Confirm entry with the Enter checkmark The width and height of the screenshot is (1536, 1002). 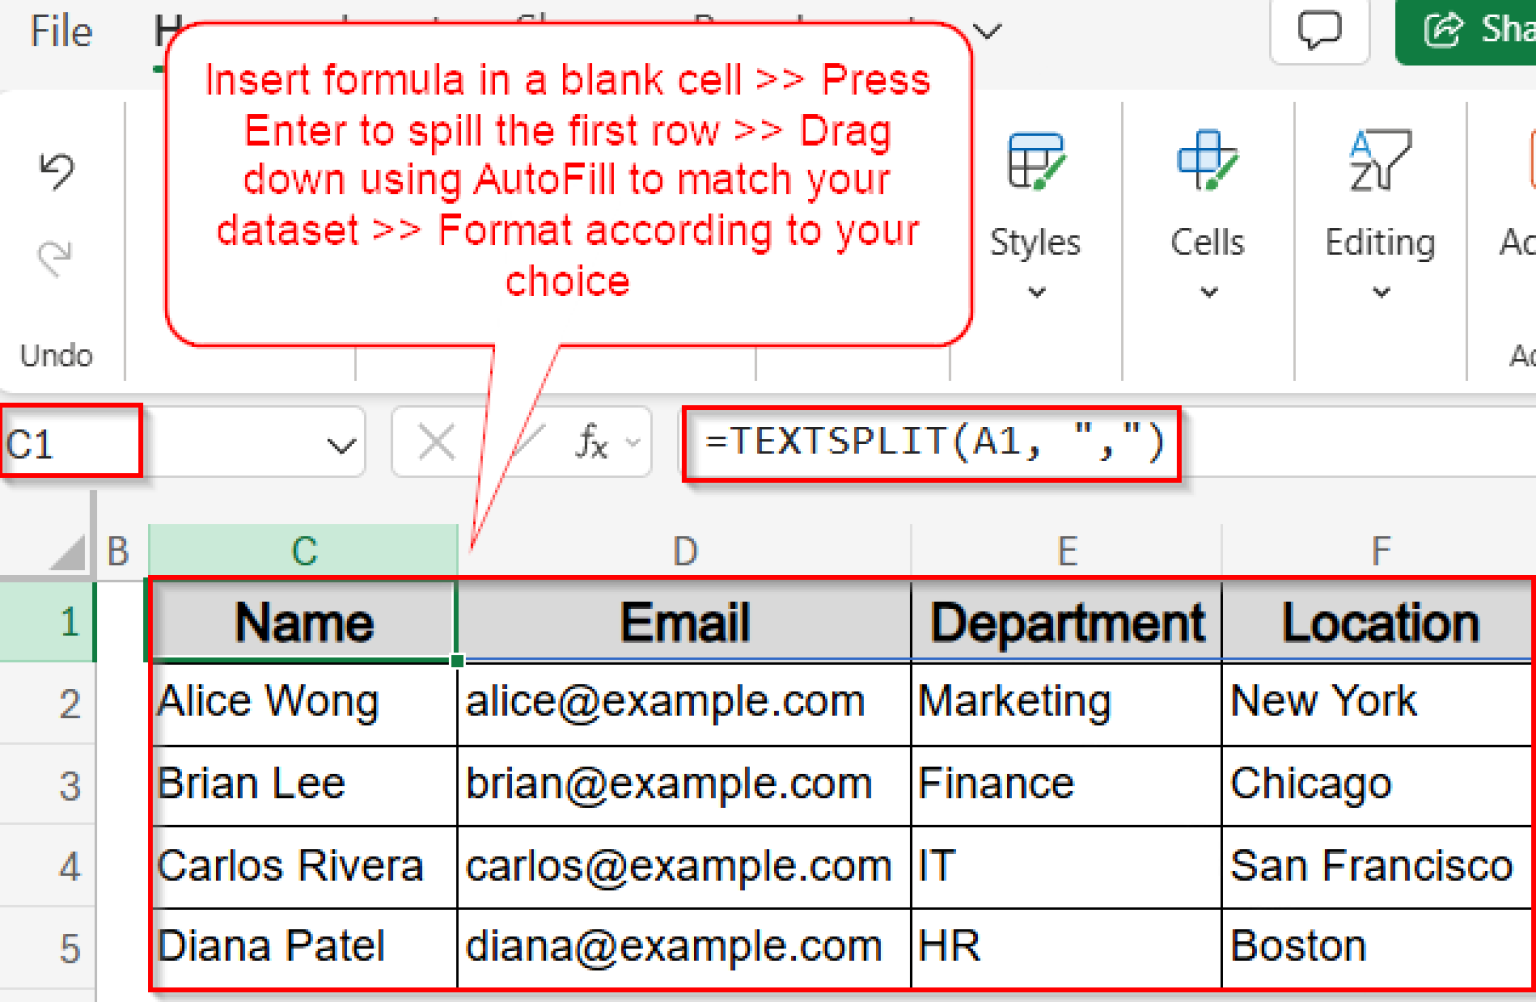pyautogui.click(x=510, y=441)
